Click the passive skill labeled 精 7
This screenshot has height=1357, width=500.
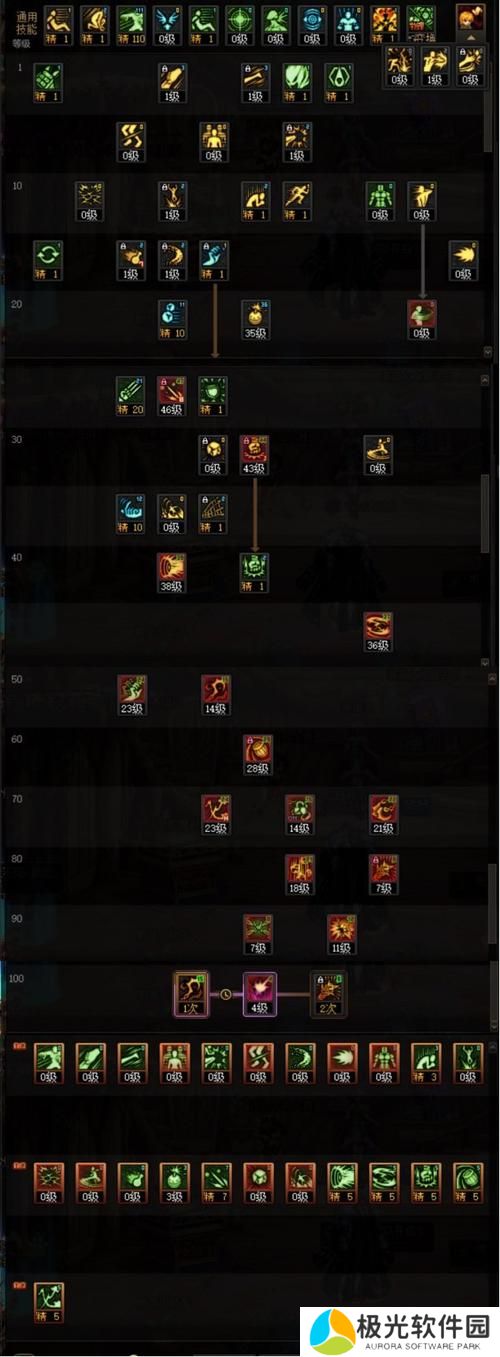click(x=217, y=1183)
